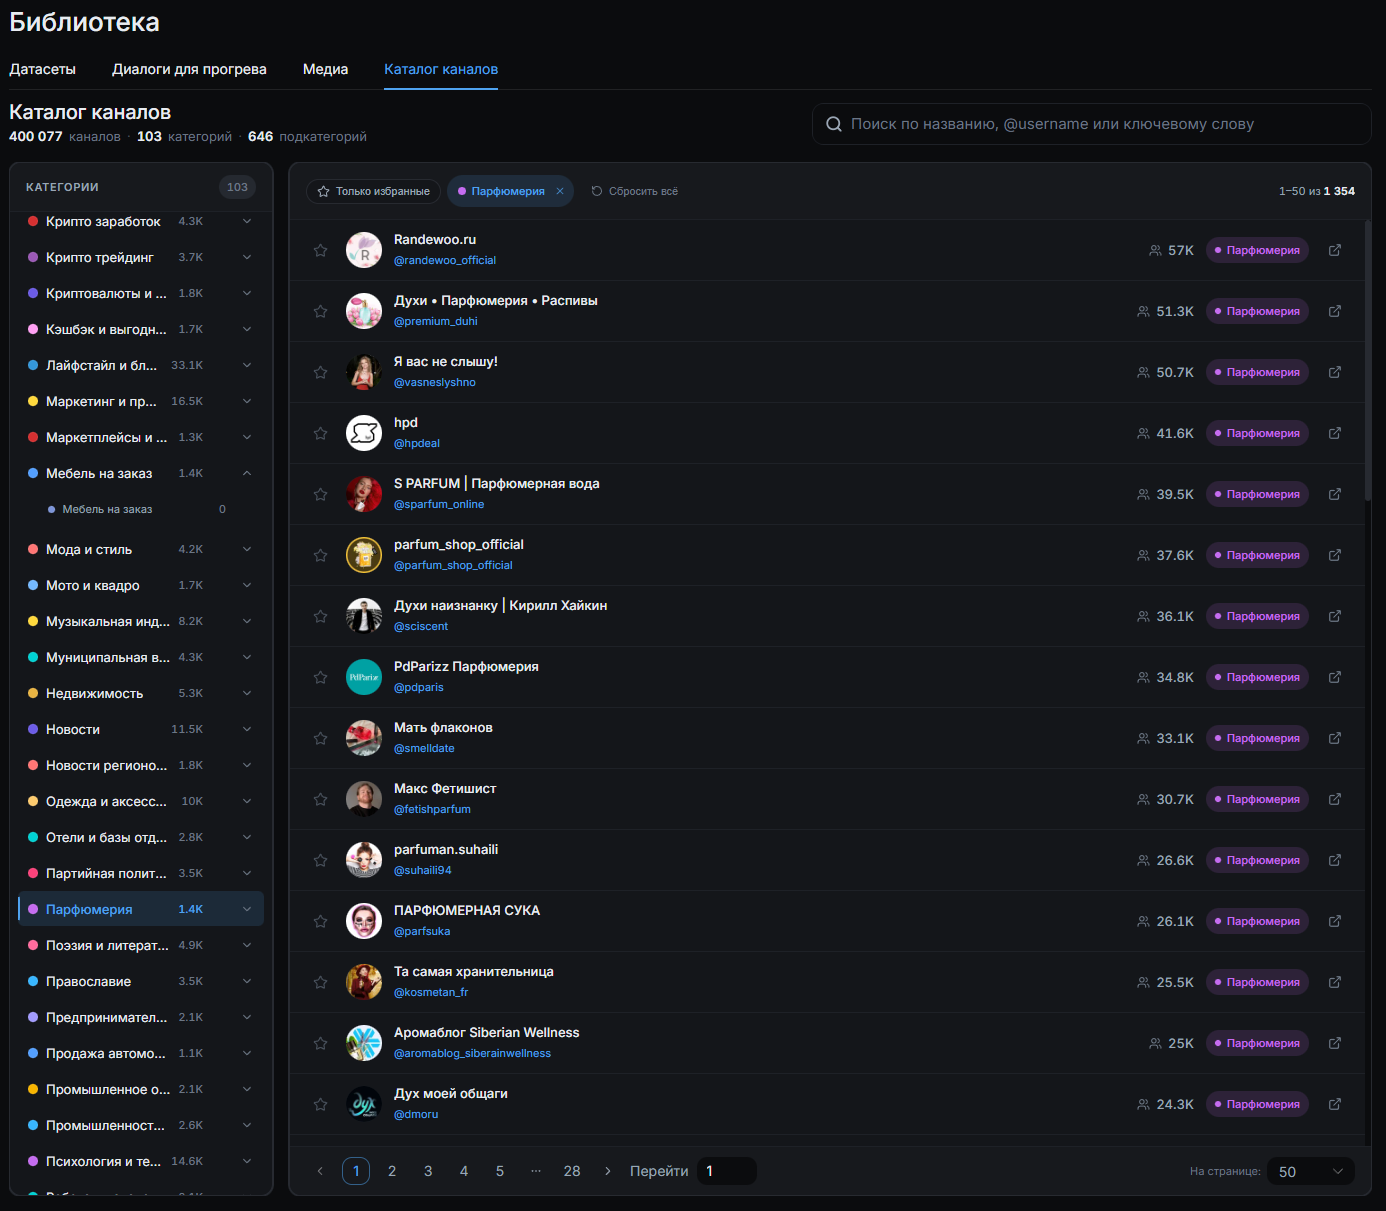Open the @sparfum_online username link

tap(439, 504)
